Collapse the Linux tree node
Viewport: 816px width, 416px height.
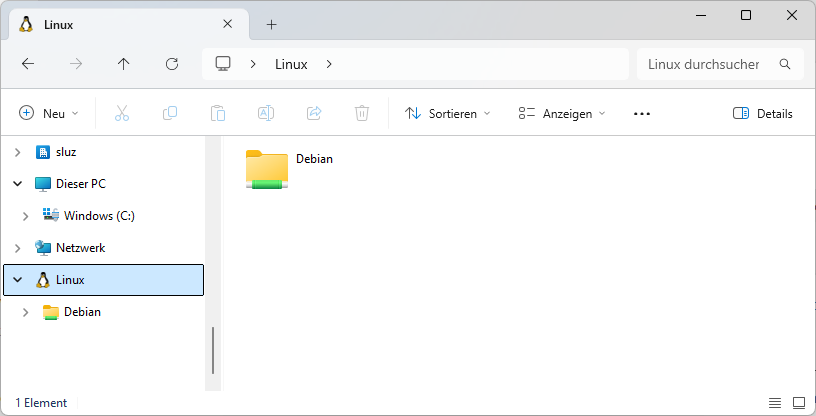click(x=18, y=280)
